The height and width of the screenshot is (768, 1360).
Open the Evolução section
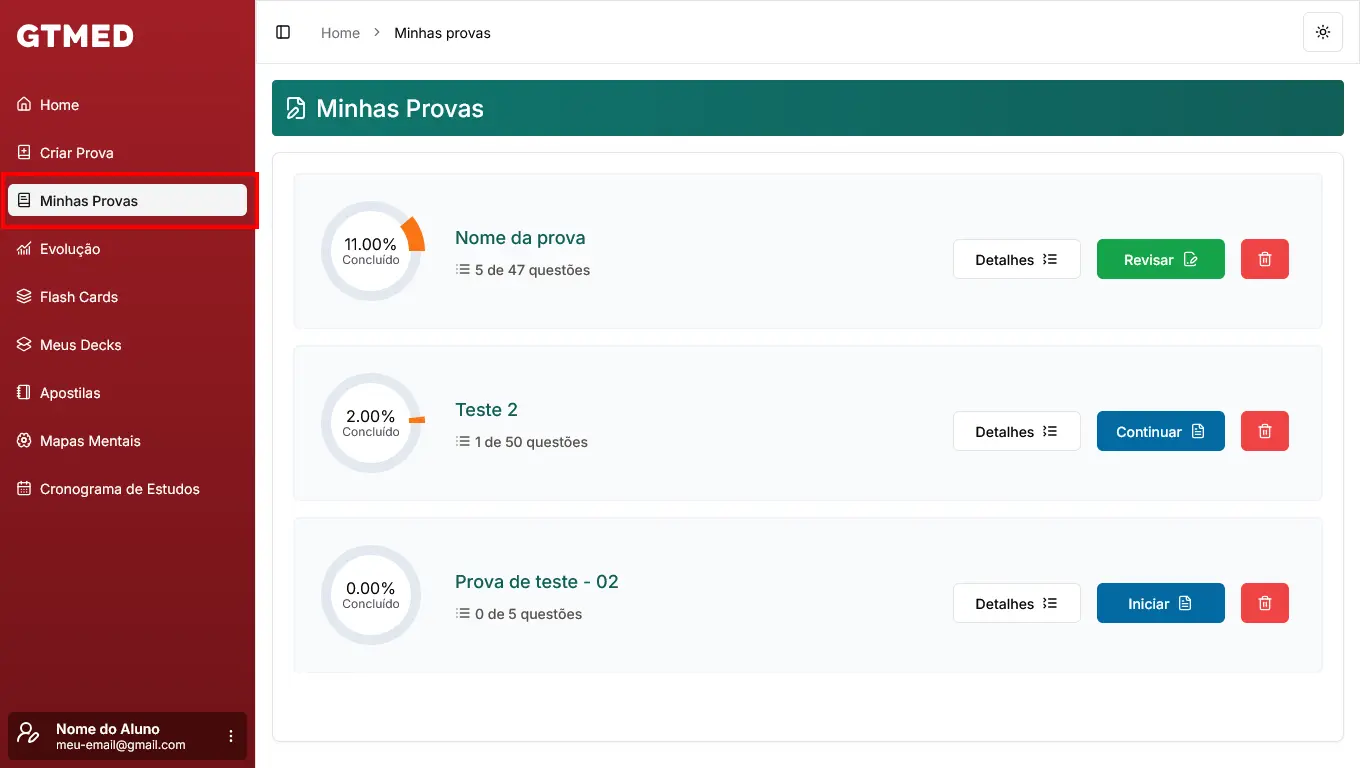coord(70,249)
